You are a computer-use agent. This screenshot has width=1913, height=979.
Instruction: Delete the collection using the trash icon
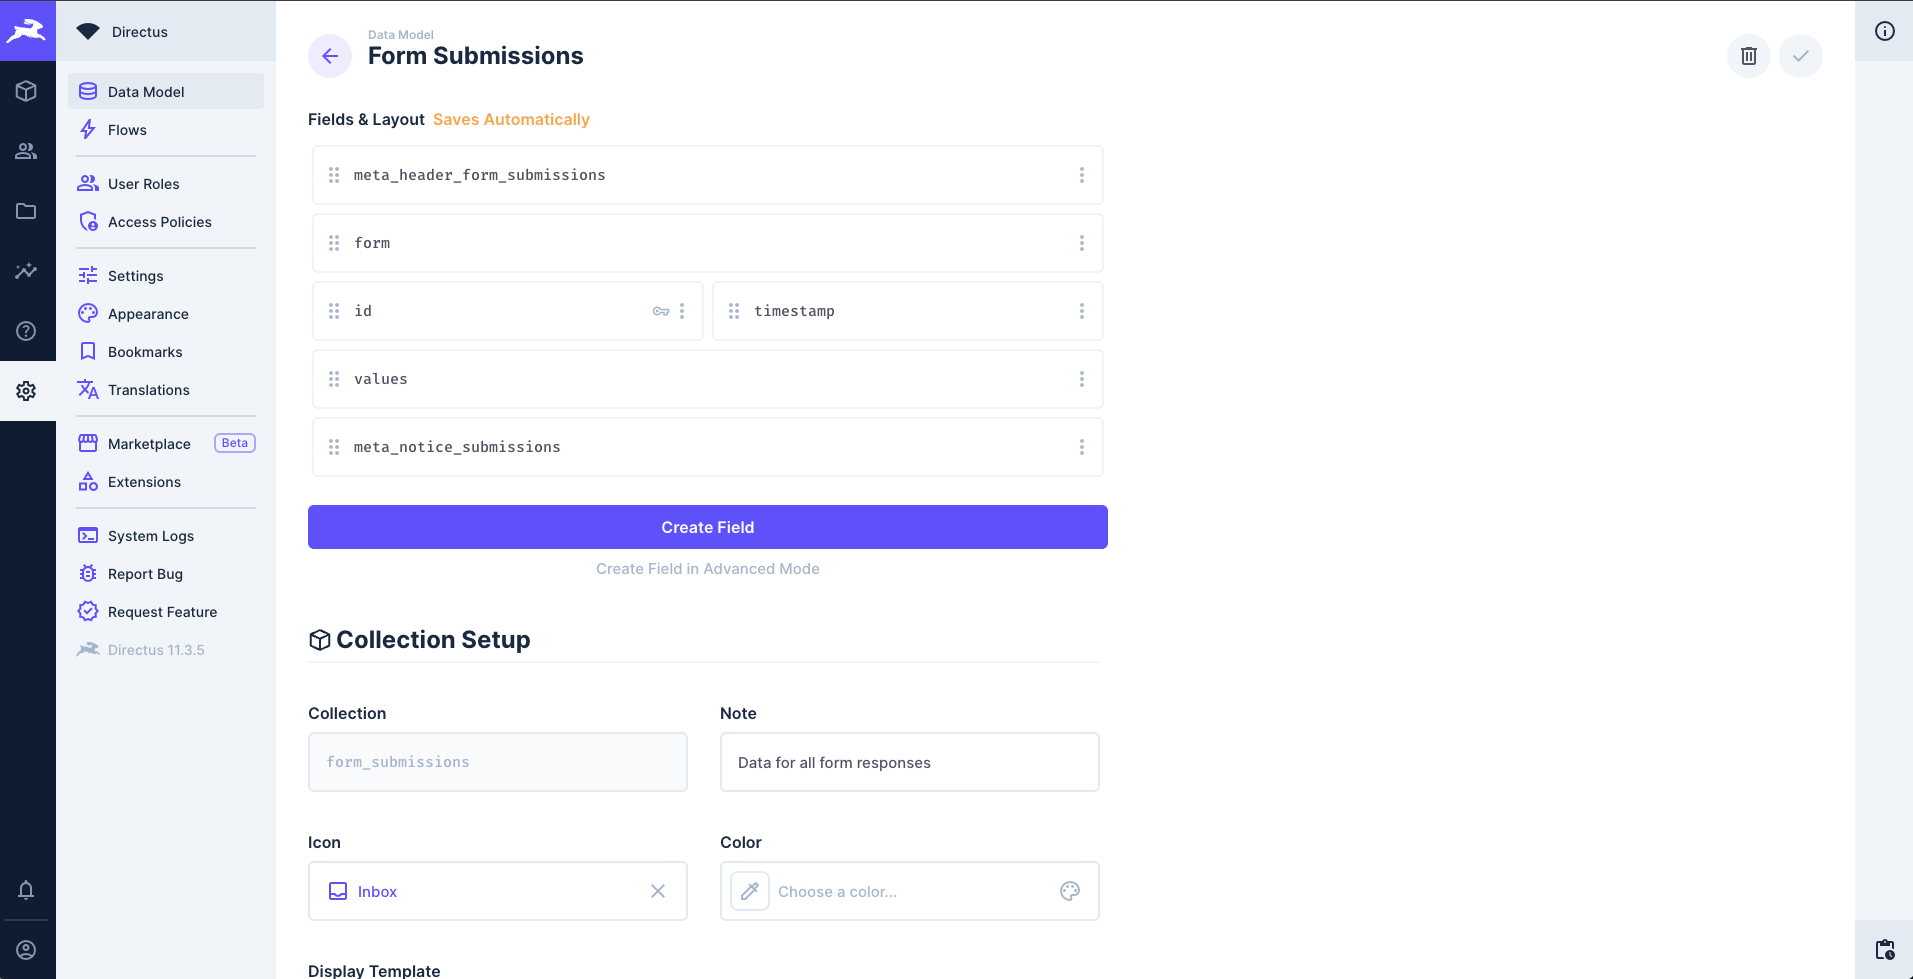(1748, 56)
